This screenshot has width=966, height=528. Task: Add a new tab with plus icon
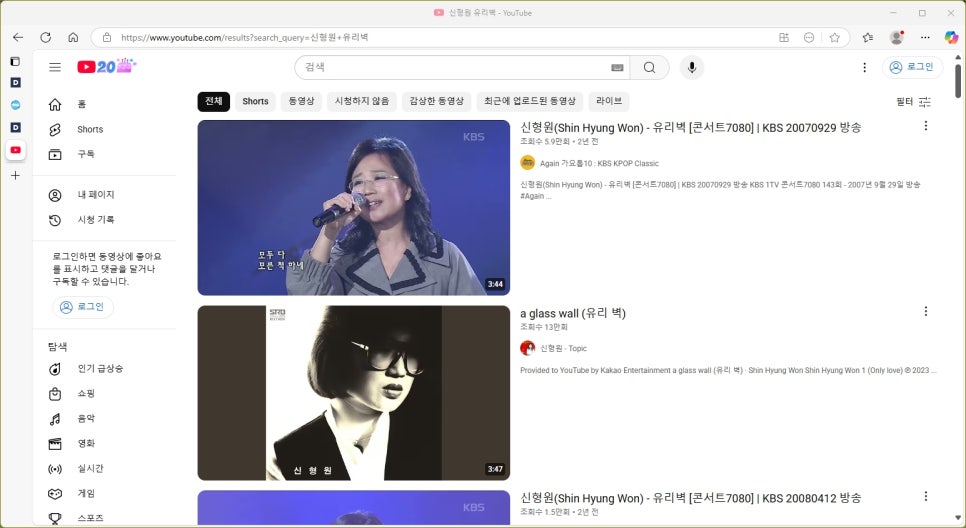click(15, 176)
